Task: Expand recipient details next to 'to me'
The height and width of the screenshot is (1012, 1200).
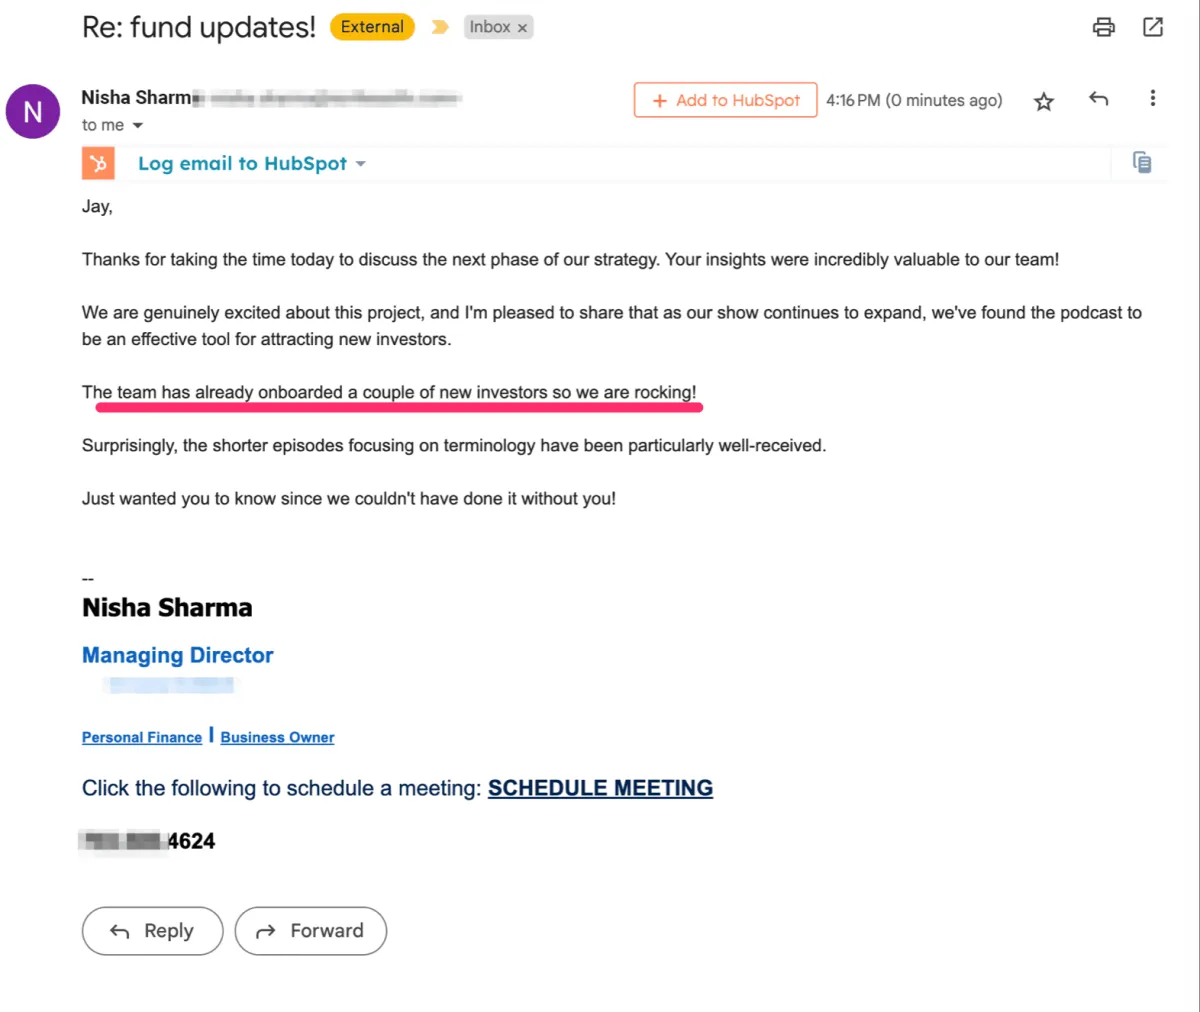Action: click(x=138, y=126)
